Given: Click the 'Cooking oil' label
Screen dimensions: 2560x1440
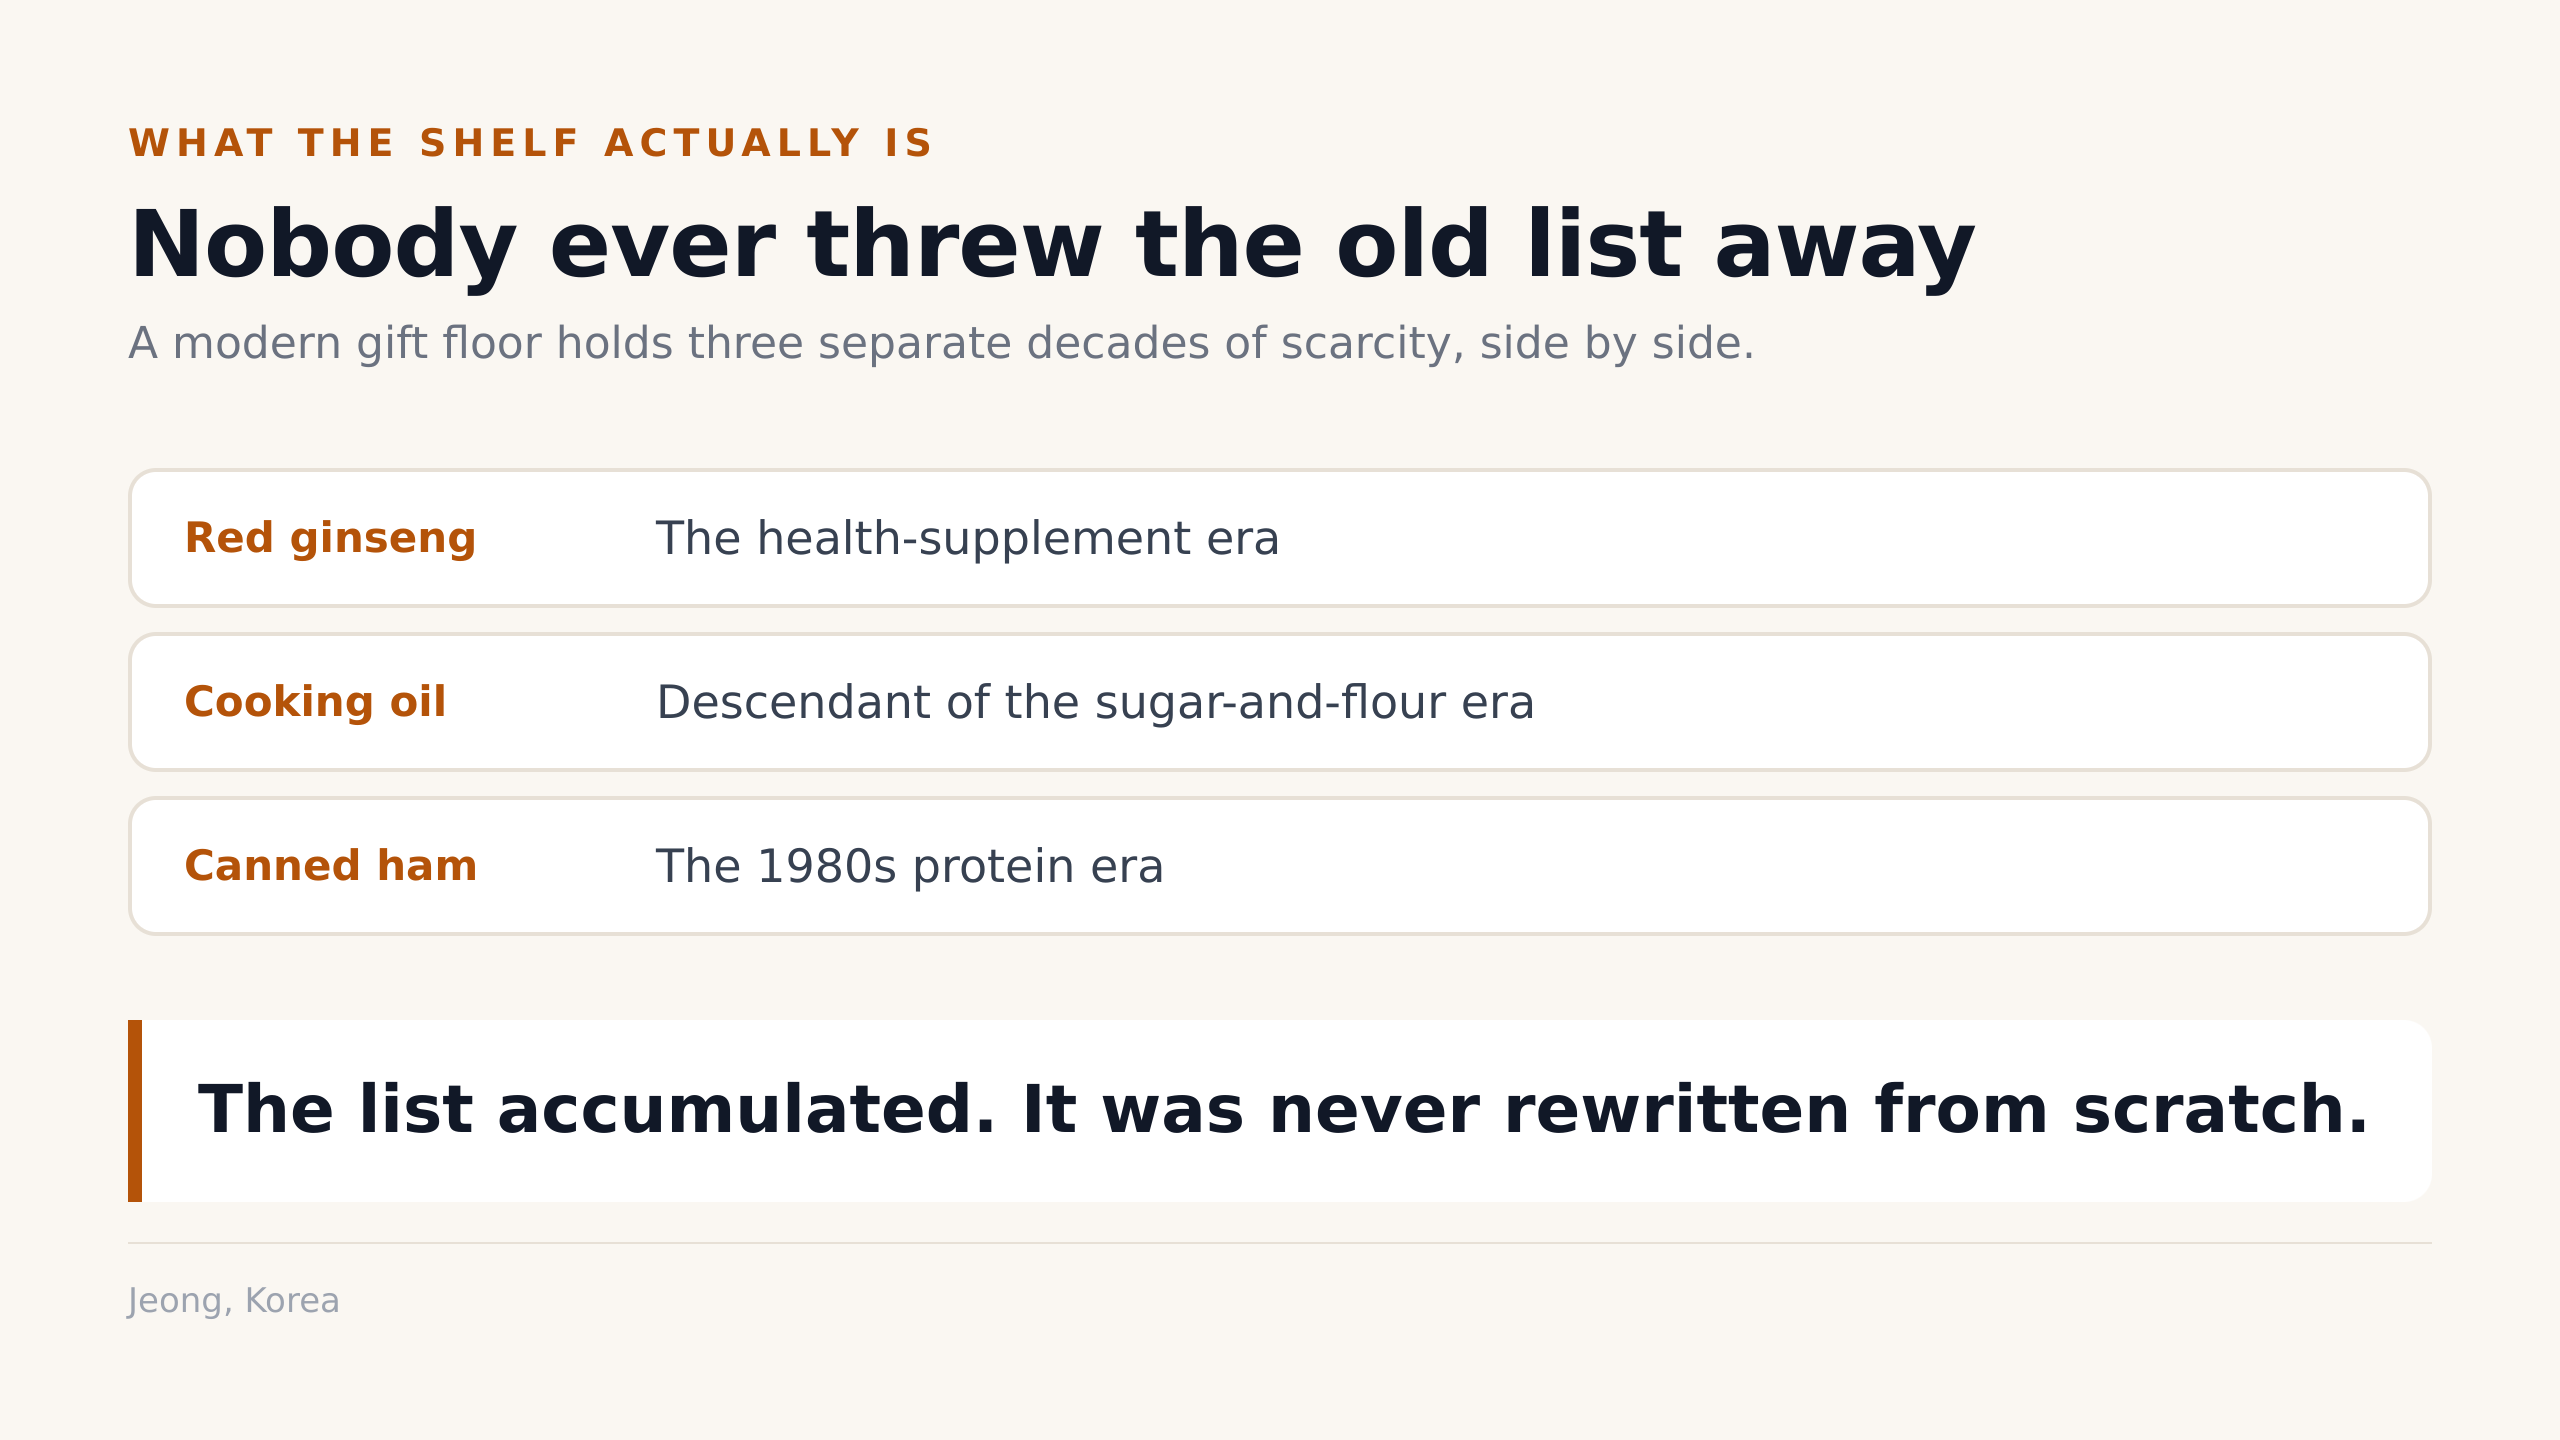Looking at the screenshot, I should (315, 702).
